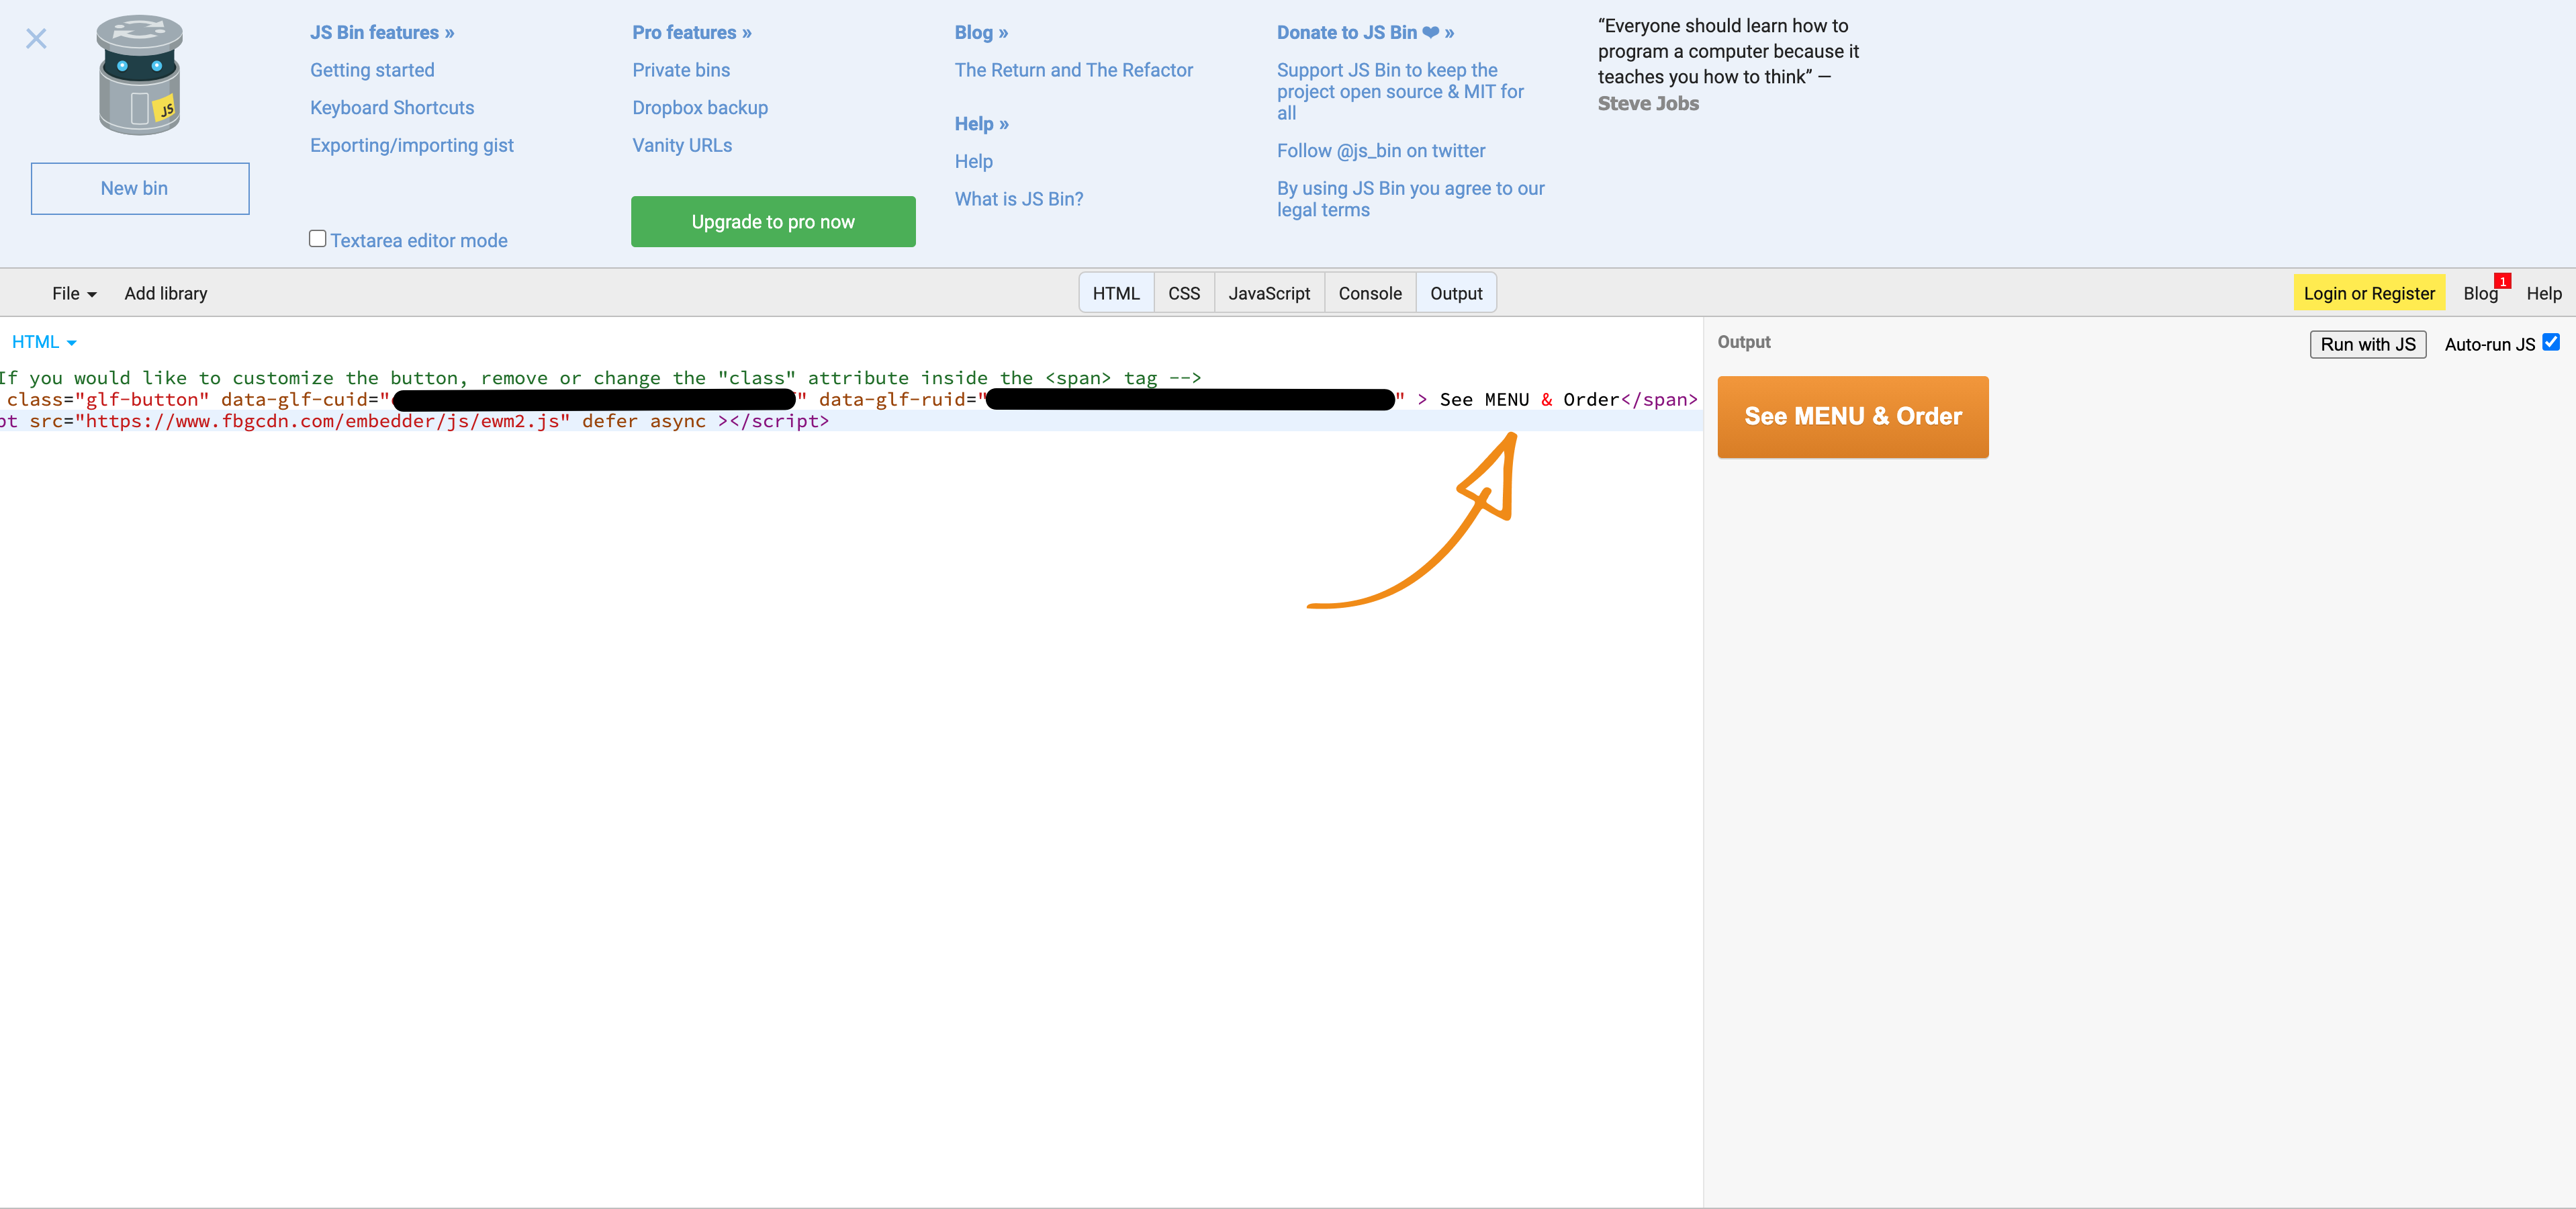Open the CSS panel tab
This screenshot has height=1209, width=2576.
click(x=1183, y=293)
